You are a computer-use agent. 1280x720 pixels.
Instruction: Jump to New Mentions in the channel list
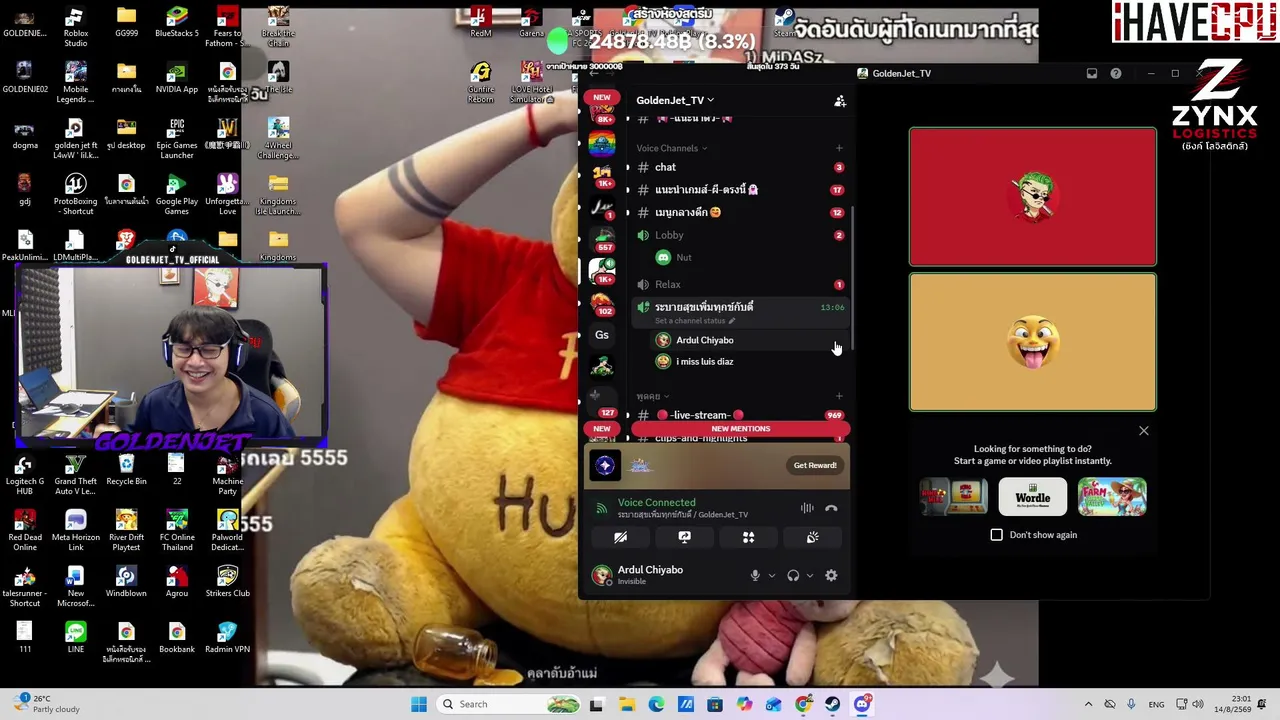741,428
